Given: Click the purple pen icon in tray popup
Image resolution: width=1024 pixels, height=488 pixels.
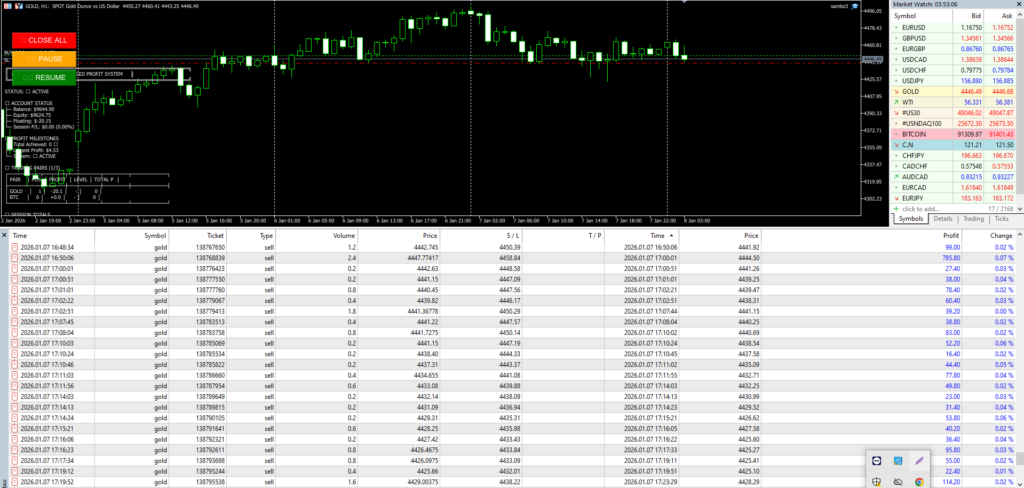Looking at the screenshot, I should [x=920, y=459].
